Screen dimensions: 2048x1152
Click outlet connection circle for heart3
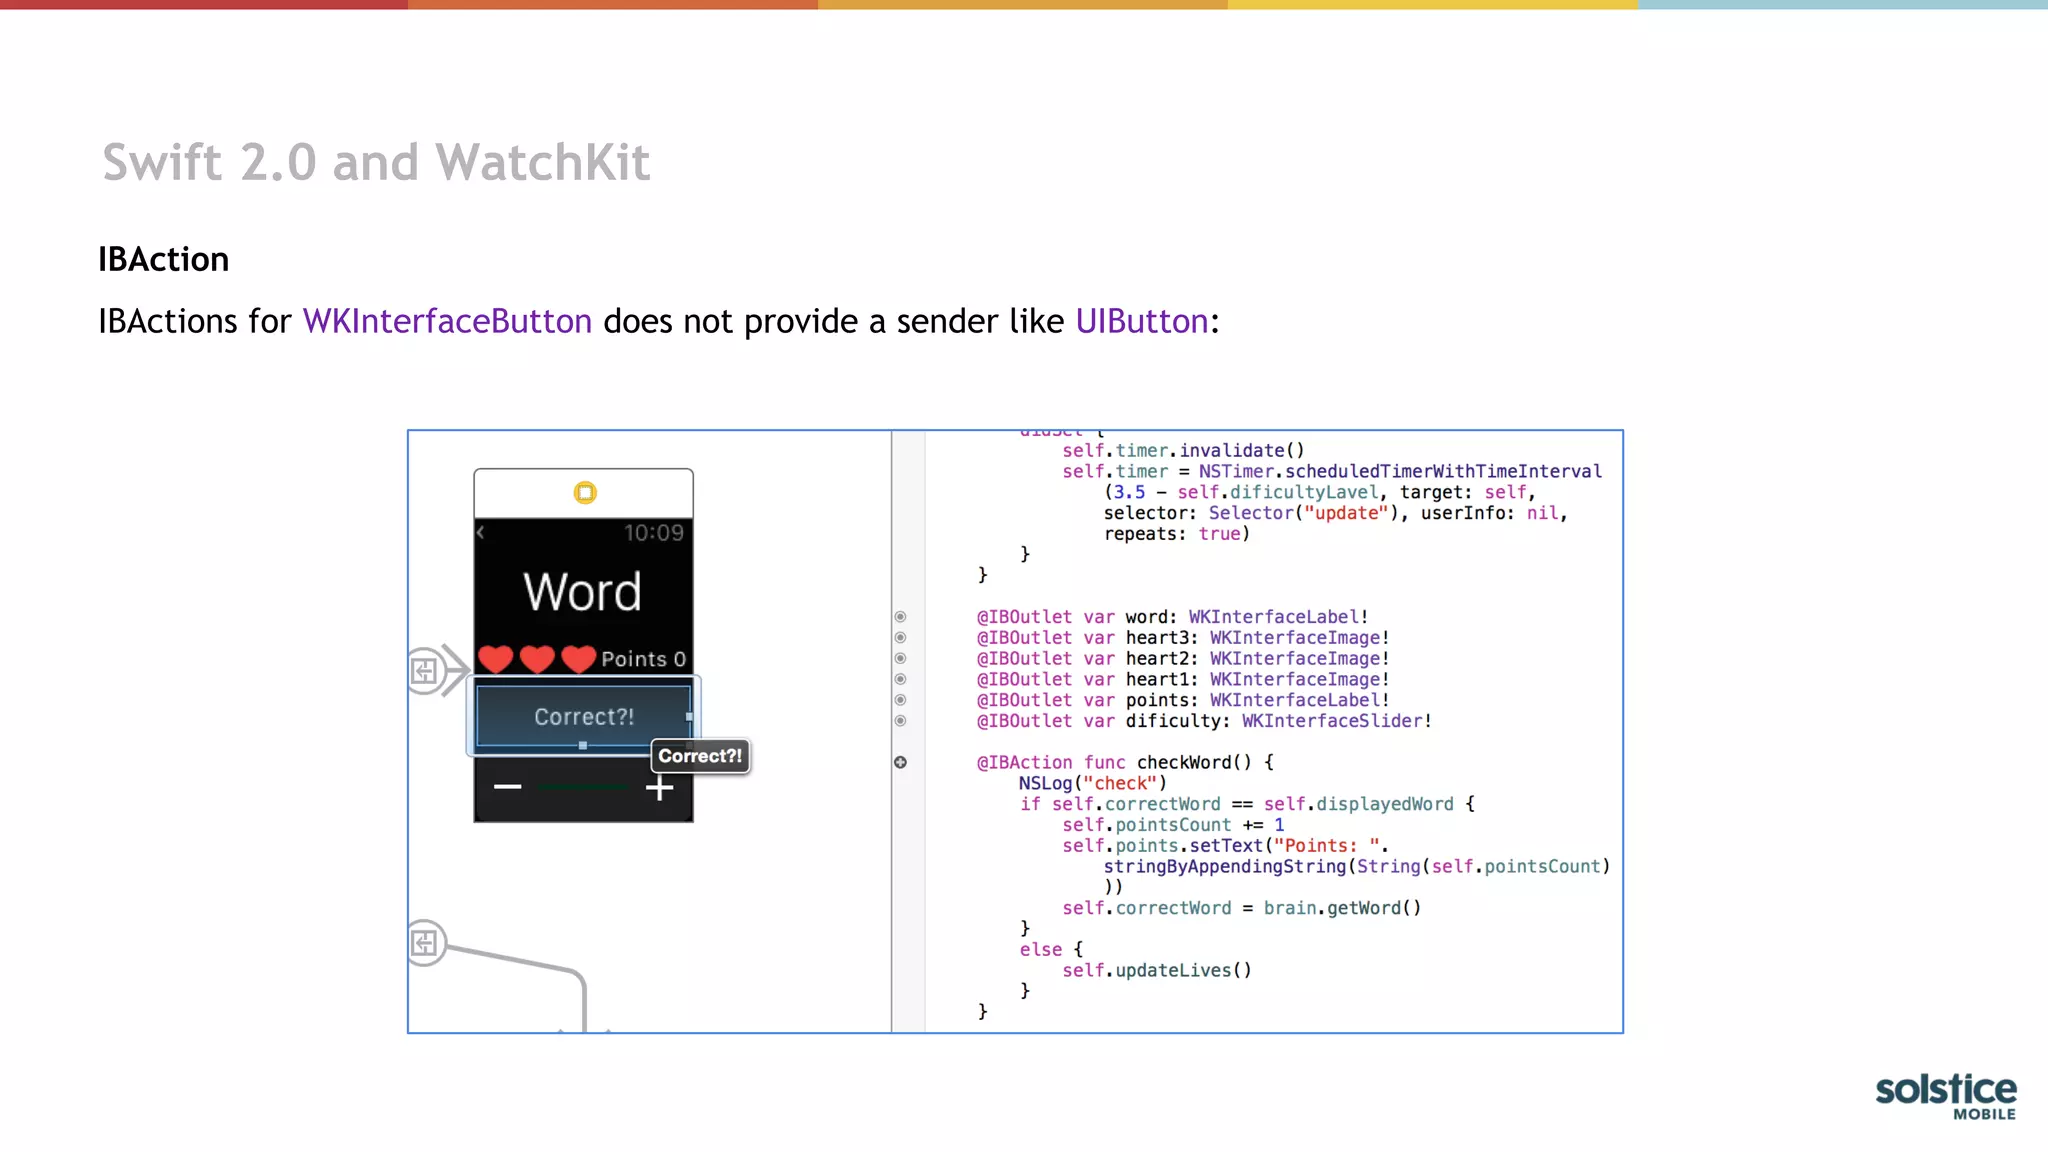900,638
